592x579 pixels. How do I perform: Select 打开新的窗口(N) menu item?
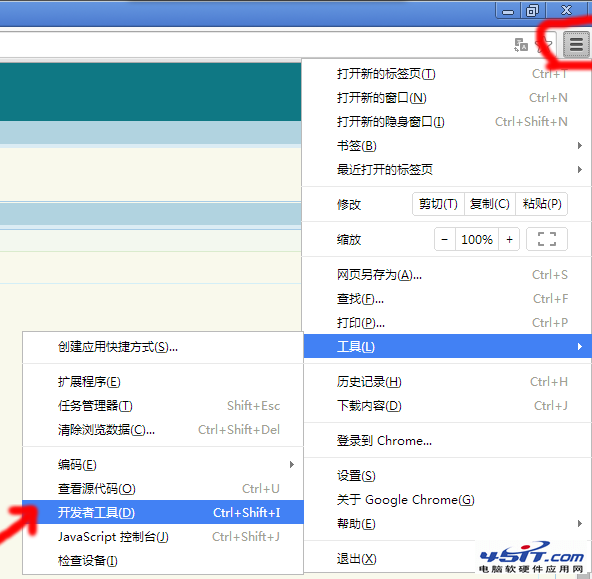447,98
